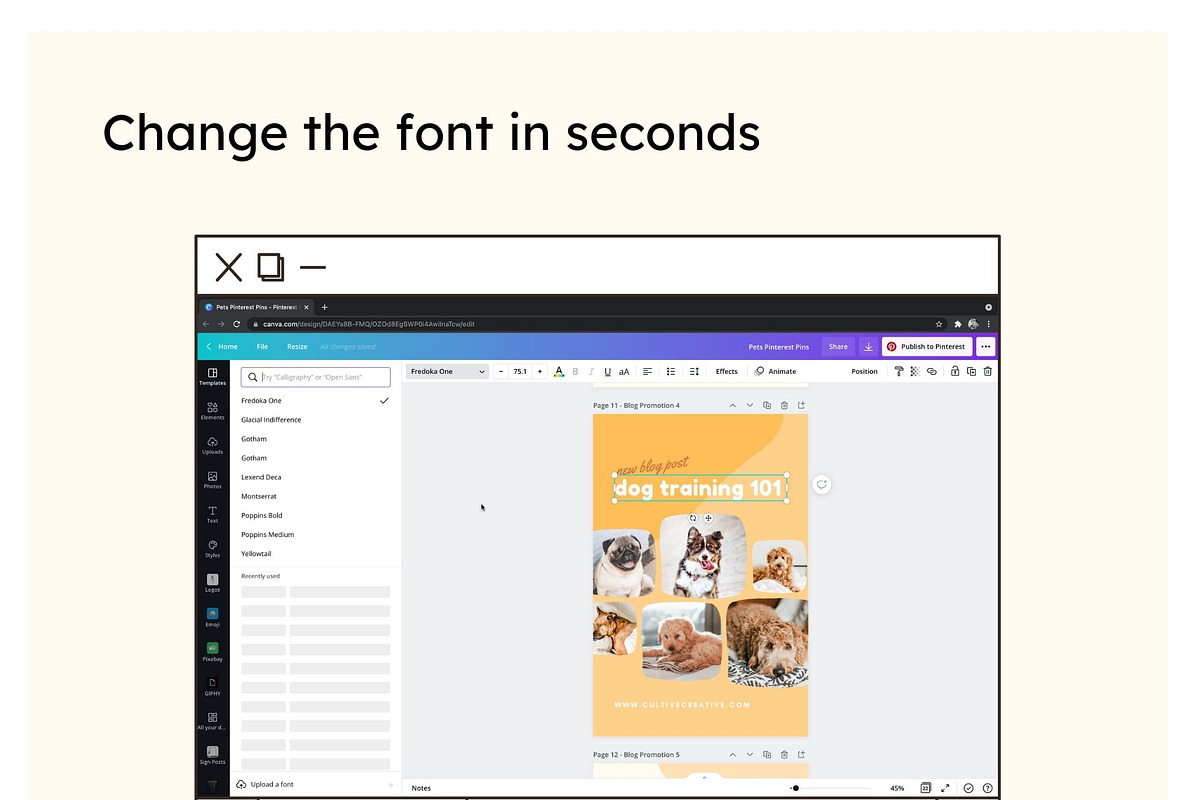Click Upload a font
The image size is (1200, 800).
pos(265,785)
